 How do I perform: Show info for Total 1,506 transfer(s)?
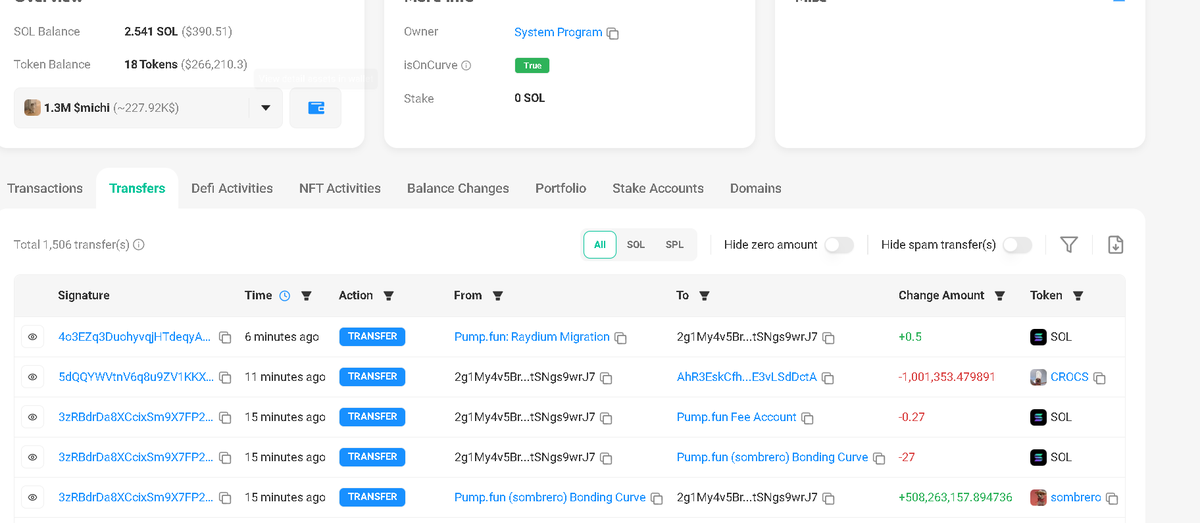coord(139,245)
